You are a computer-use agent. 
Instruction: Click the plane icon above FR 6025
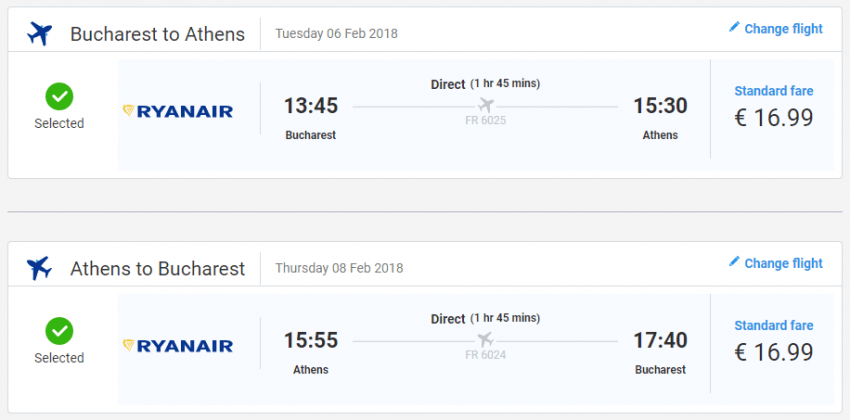(487, 105)
